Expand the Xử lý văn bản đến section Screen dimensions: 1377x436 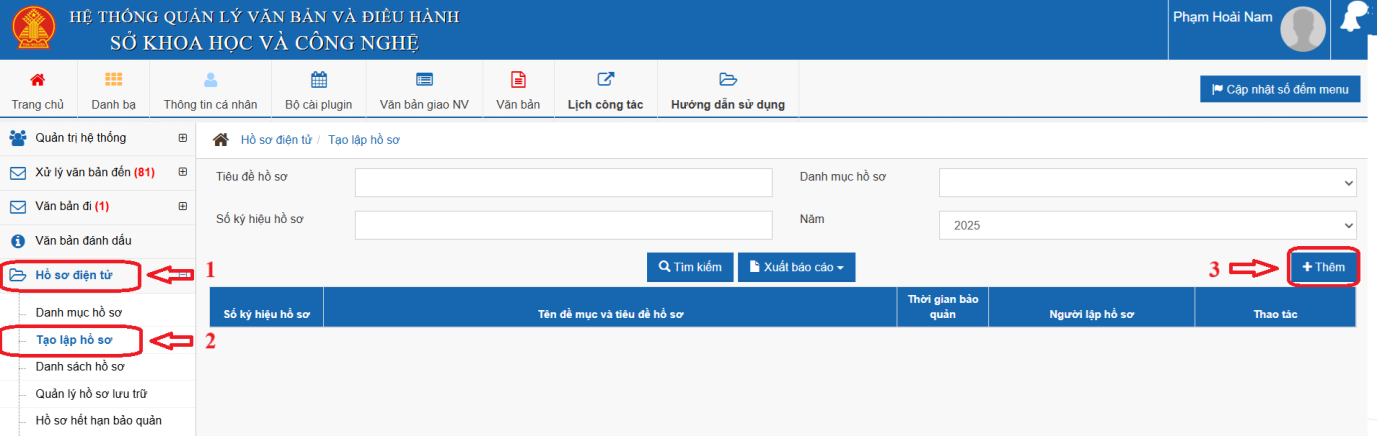182,172
